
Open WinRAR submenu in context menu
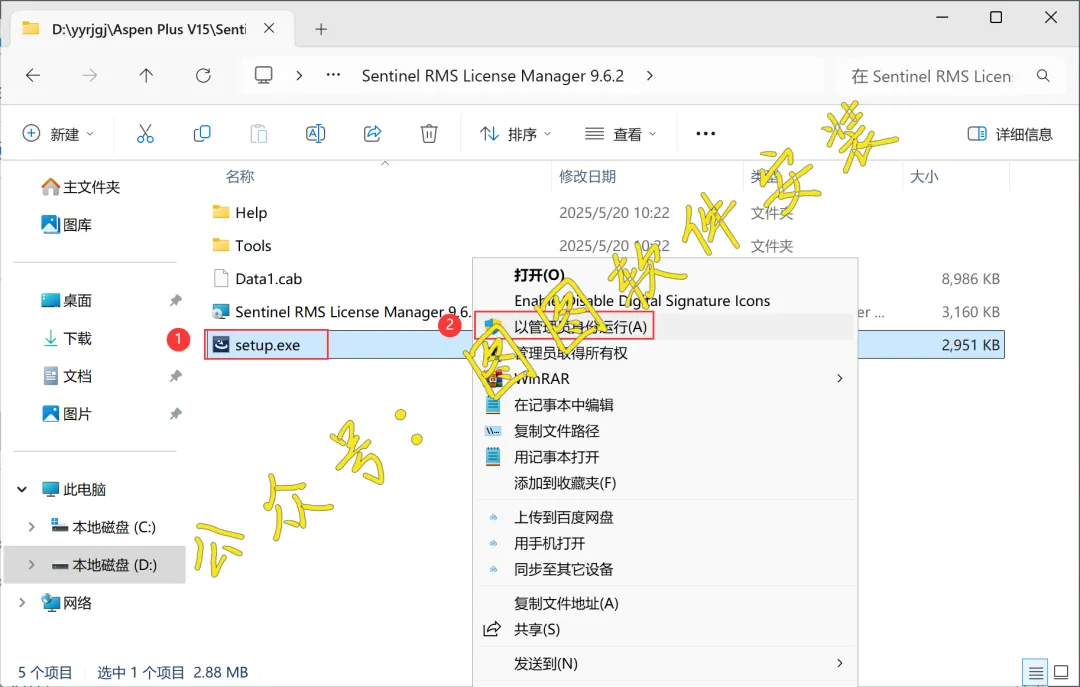tap(666, 379)
